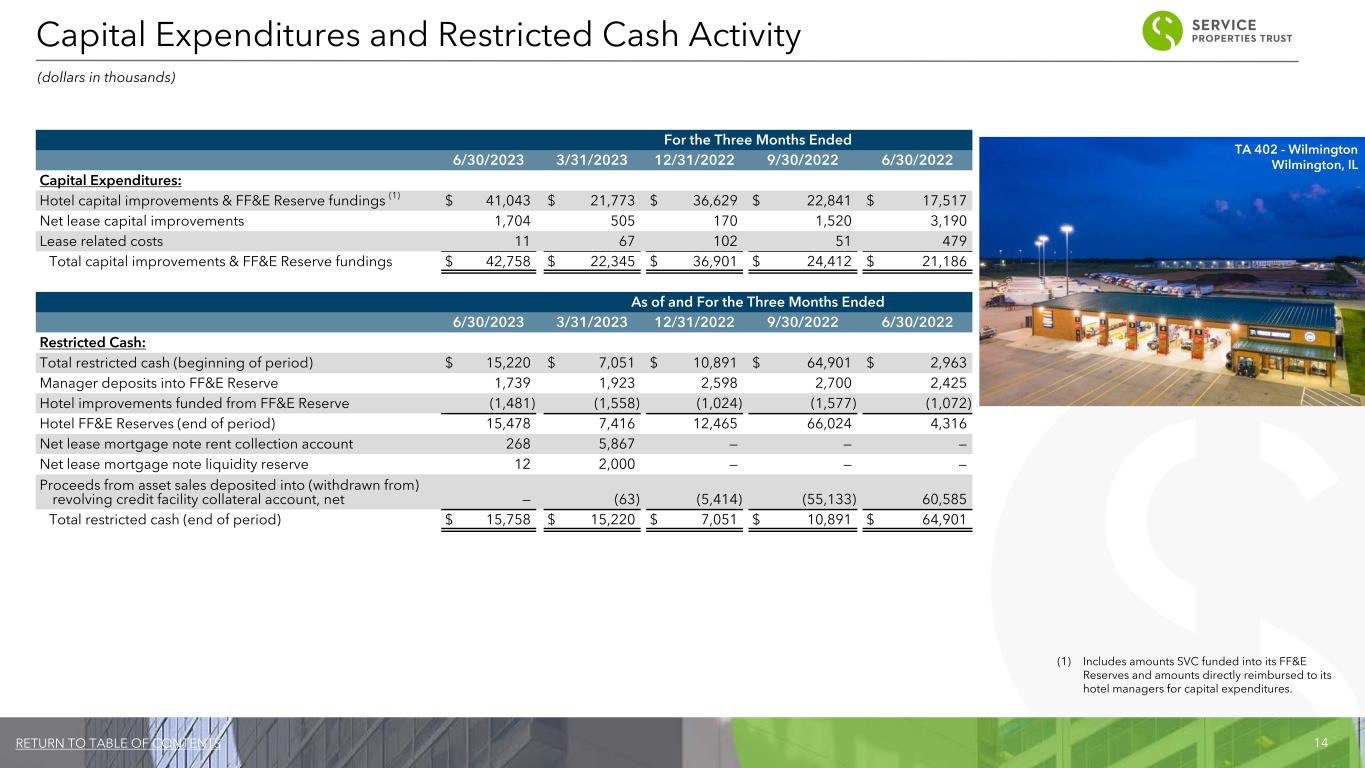Click the Capital Expenditures: section heading
The width and height of the screenshot is (1365, 768).
pos(110,180)
